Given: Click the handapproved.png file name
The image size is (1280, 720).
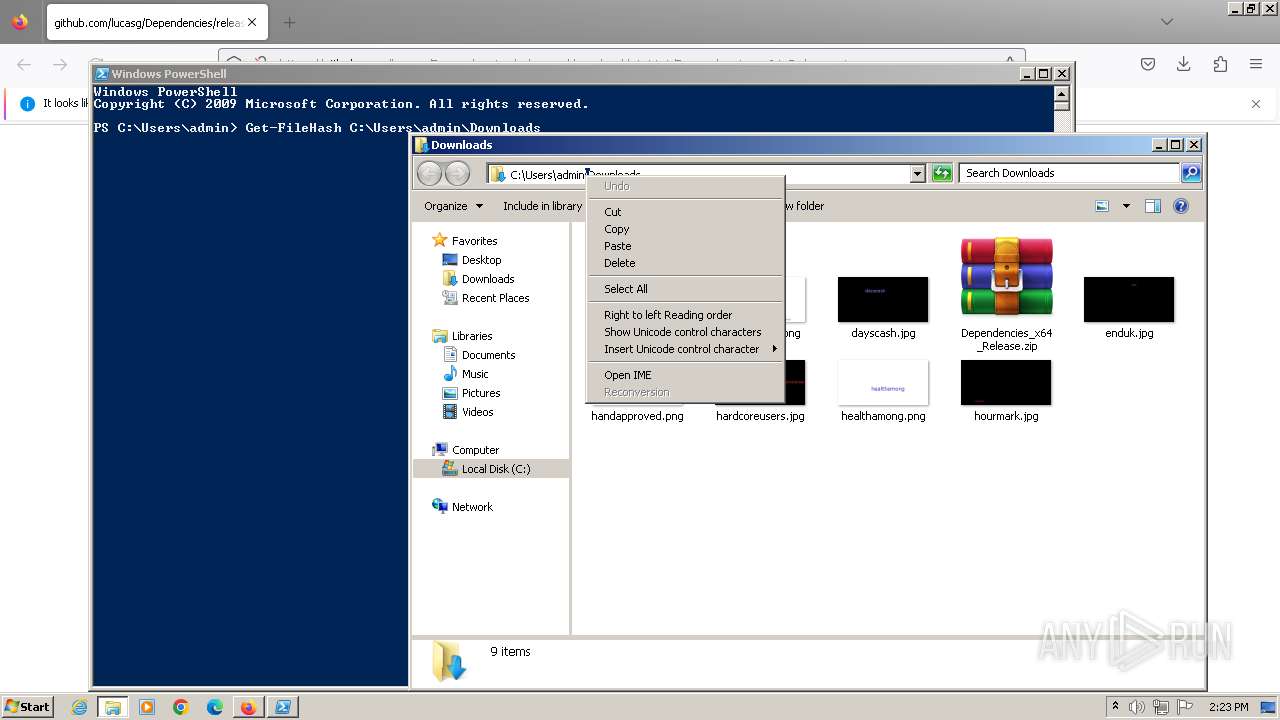Looking at the screenshot, I should (637, 416).
